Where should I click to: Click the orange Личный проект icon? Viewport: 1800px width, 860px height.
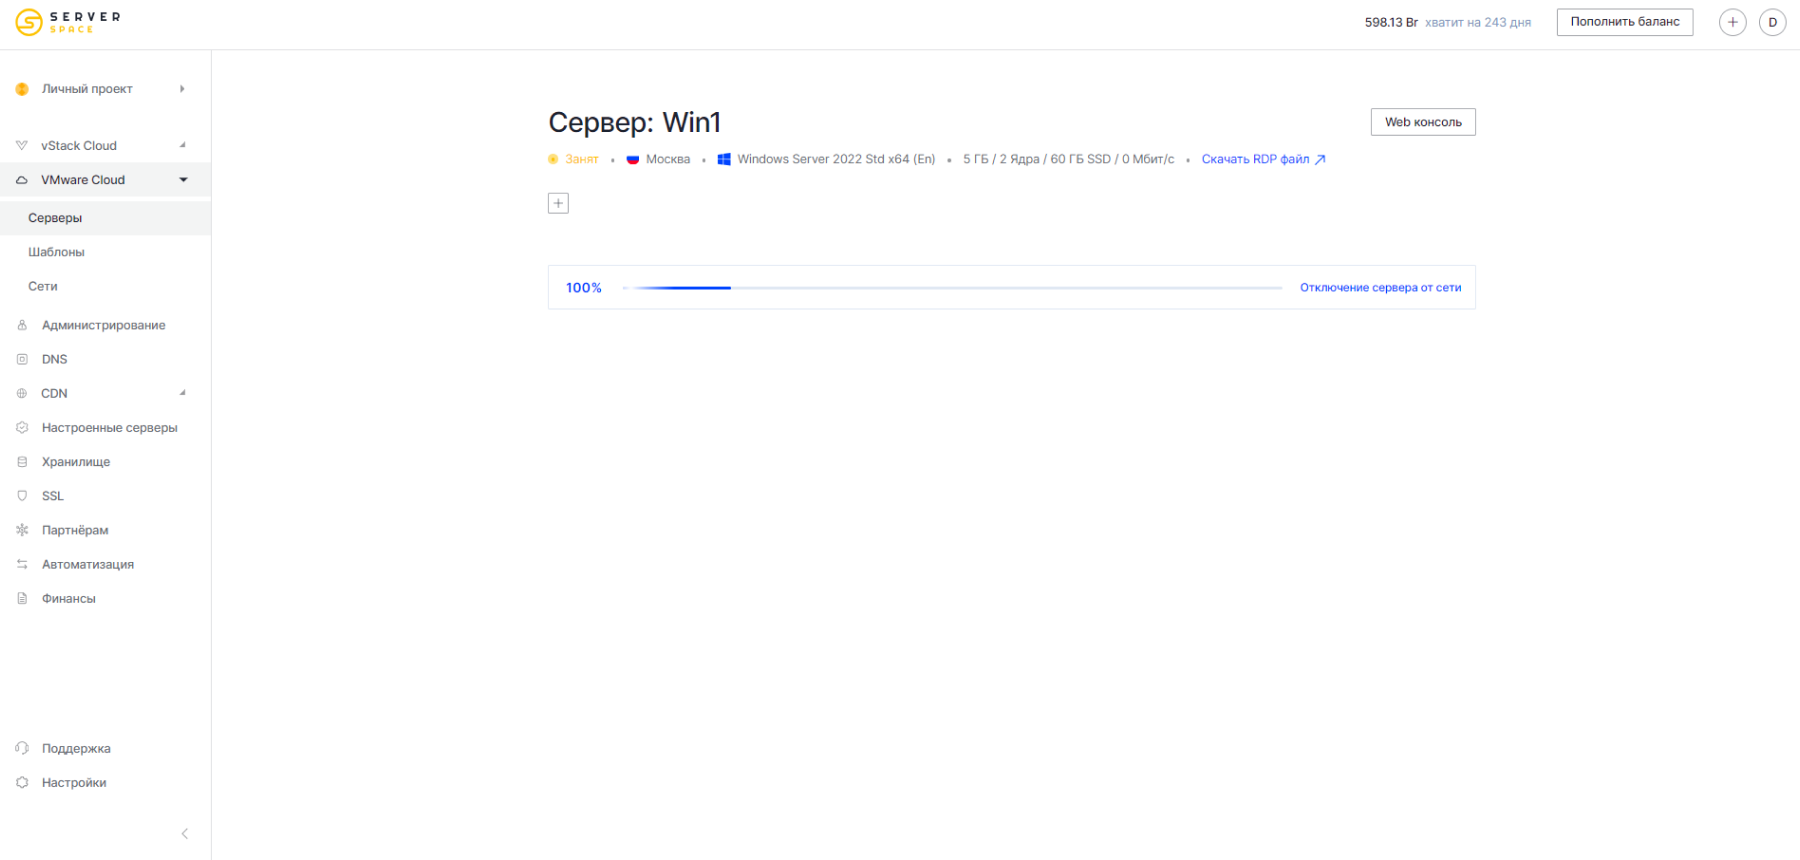pos(22,89)
